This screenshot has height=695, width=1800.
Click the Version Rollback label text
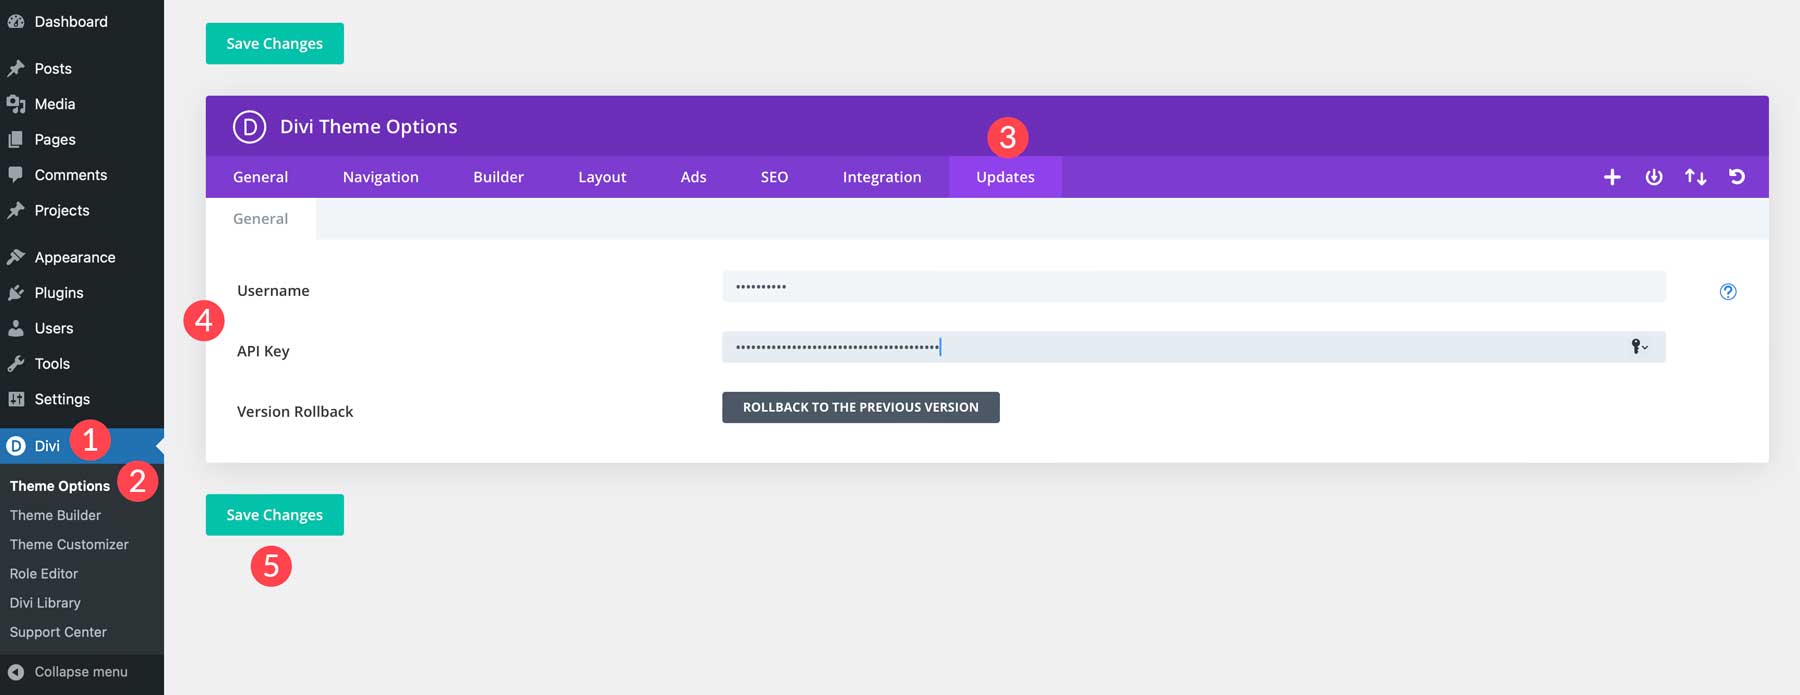point(295,412)
